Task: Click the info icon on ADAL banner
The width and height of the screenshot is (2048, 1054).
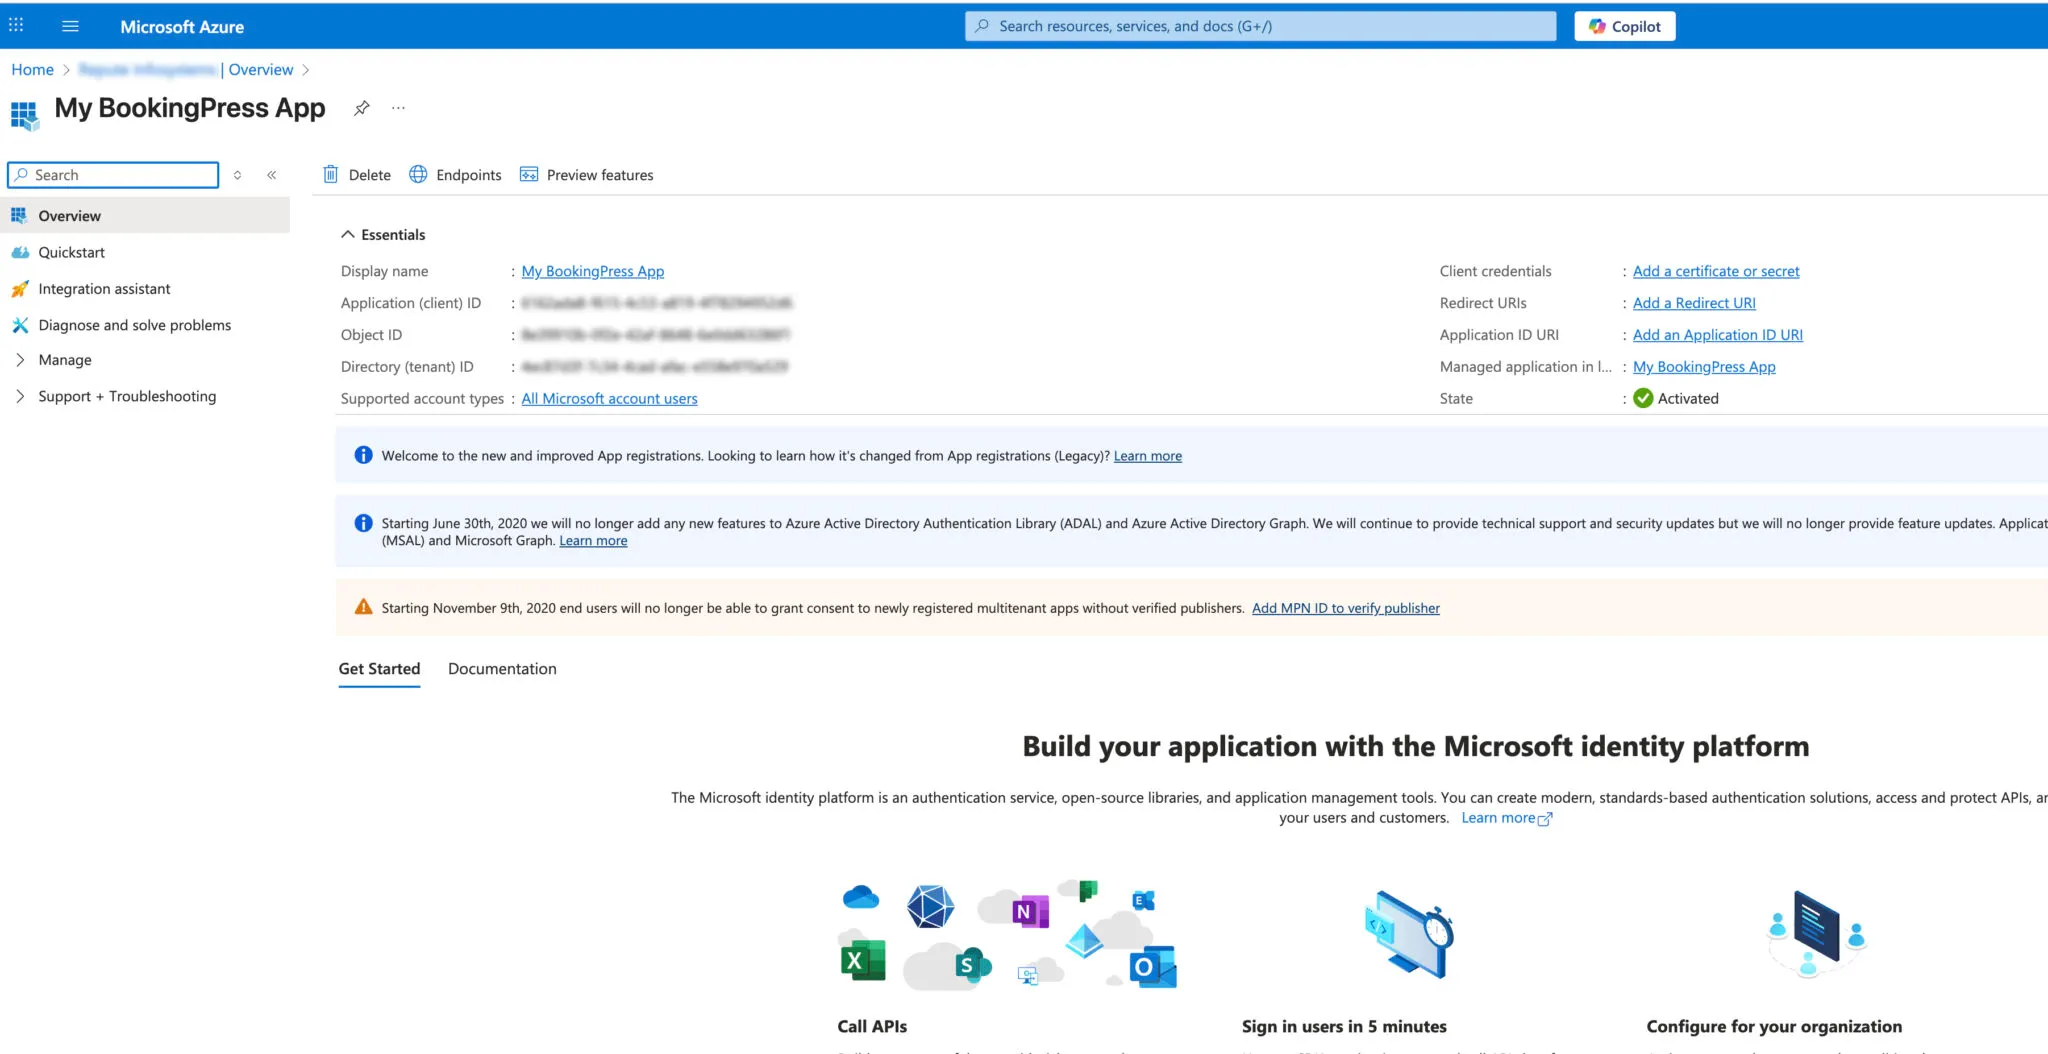Action: pyautogui.click(x=364, y=523)
